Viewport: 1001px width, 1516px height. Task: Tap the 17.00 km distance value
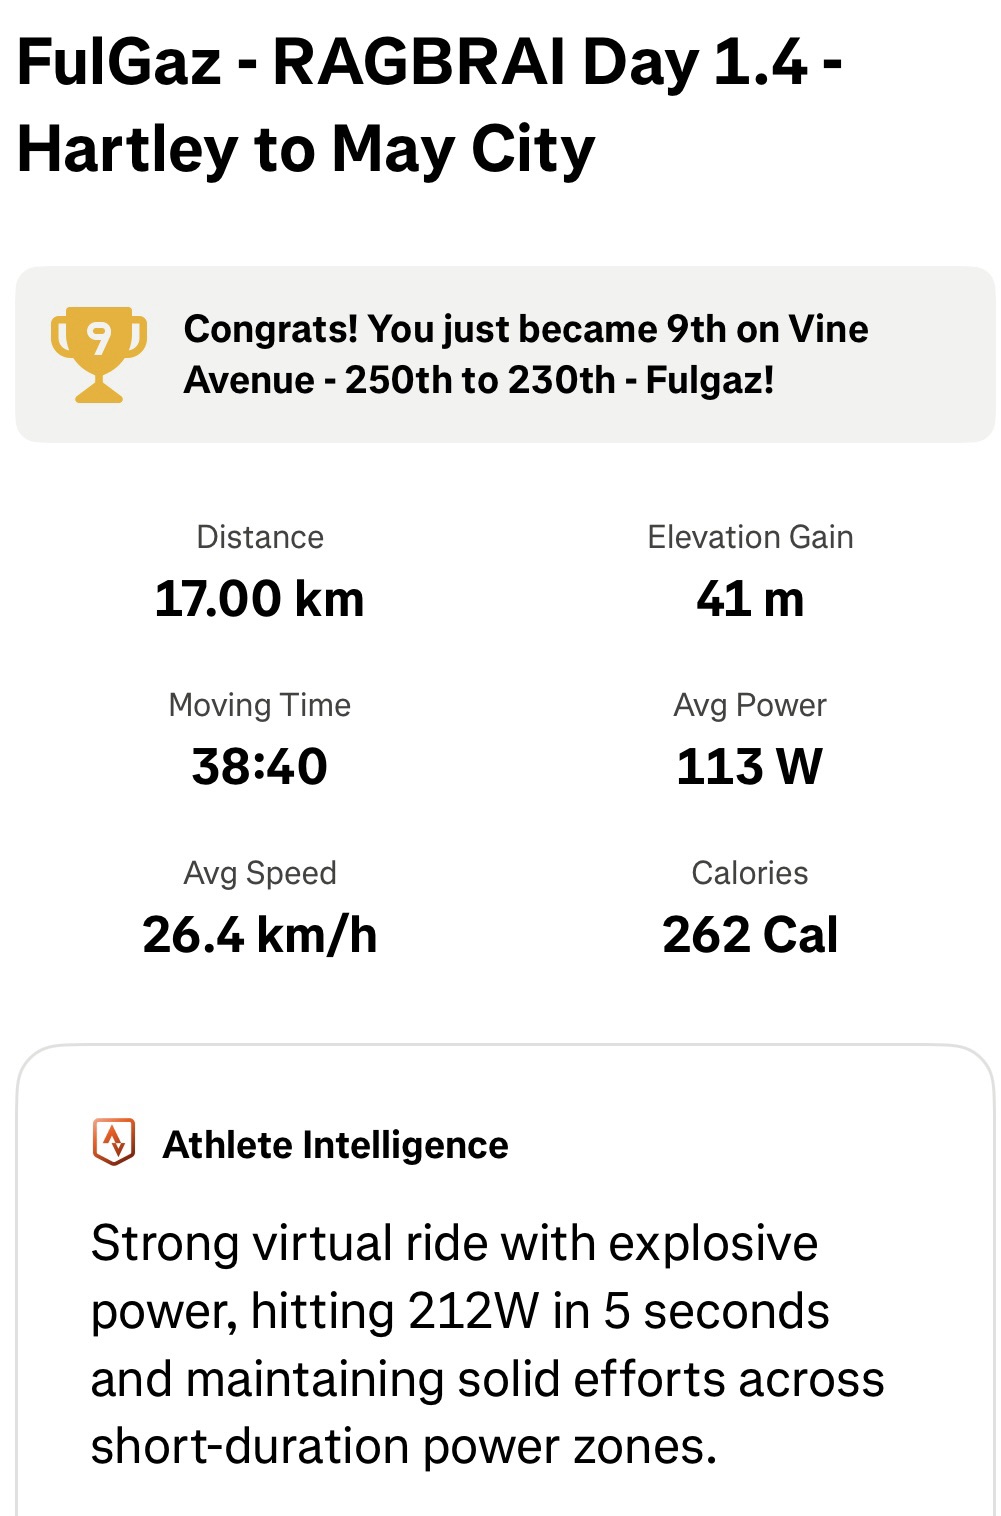point(260,599)
